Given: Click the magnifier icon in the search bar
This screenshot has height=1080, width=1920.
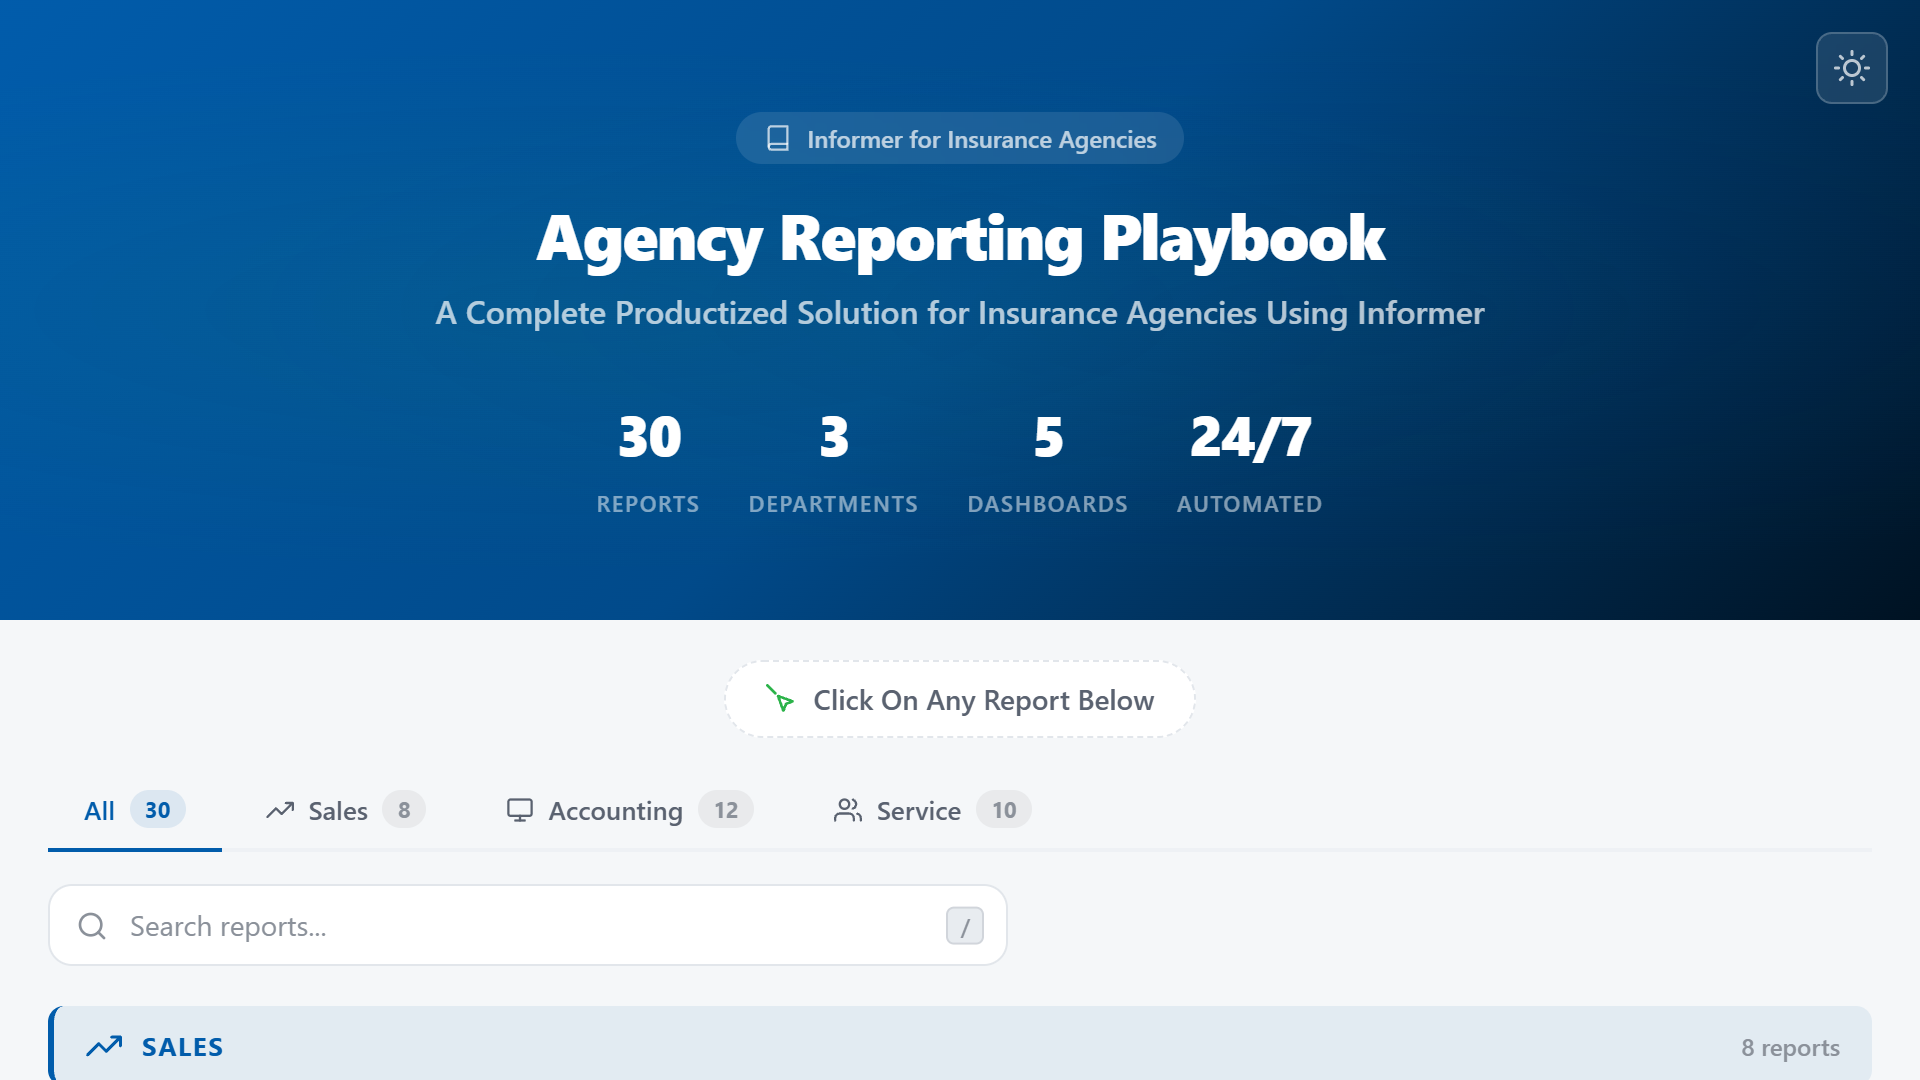Looking at the screenshot, I should pos(94,925).
